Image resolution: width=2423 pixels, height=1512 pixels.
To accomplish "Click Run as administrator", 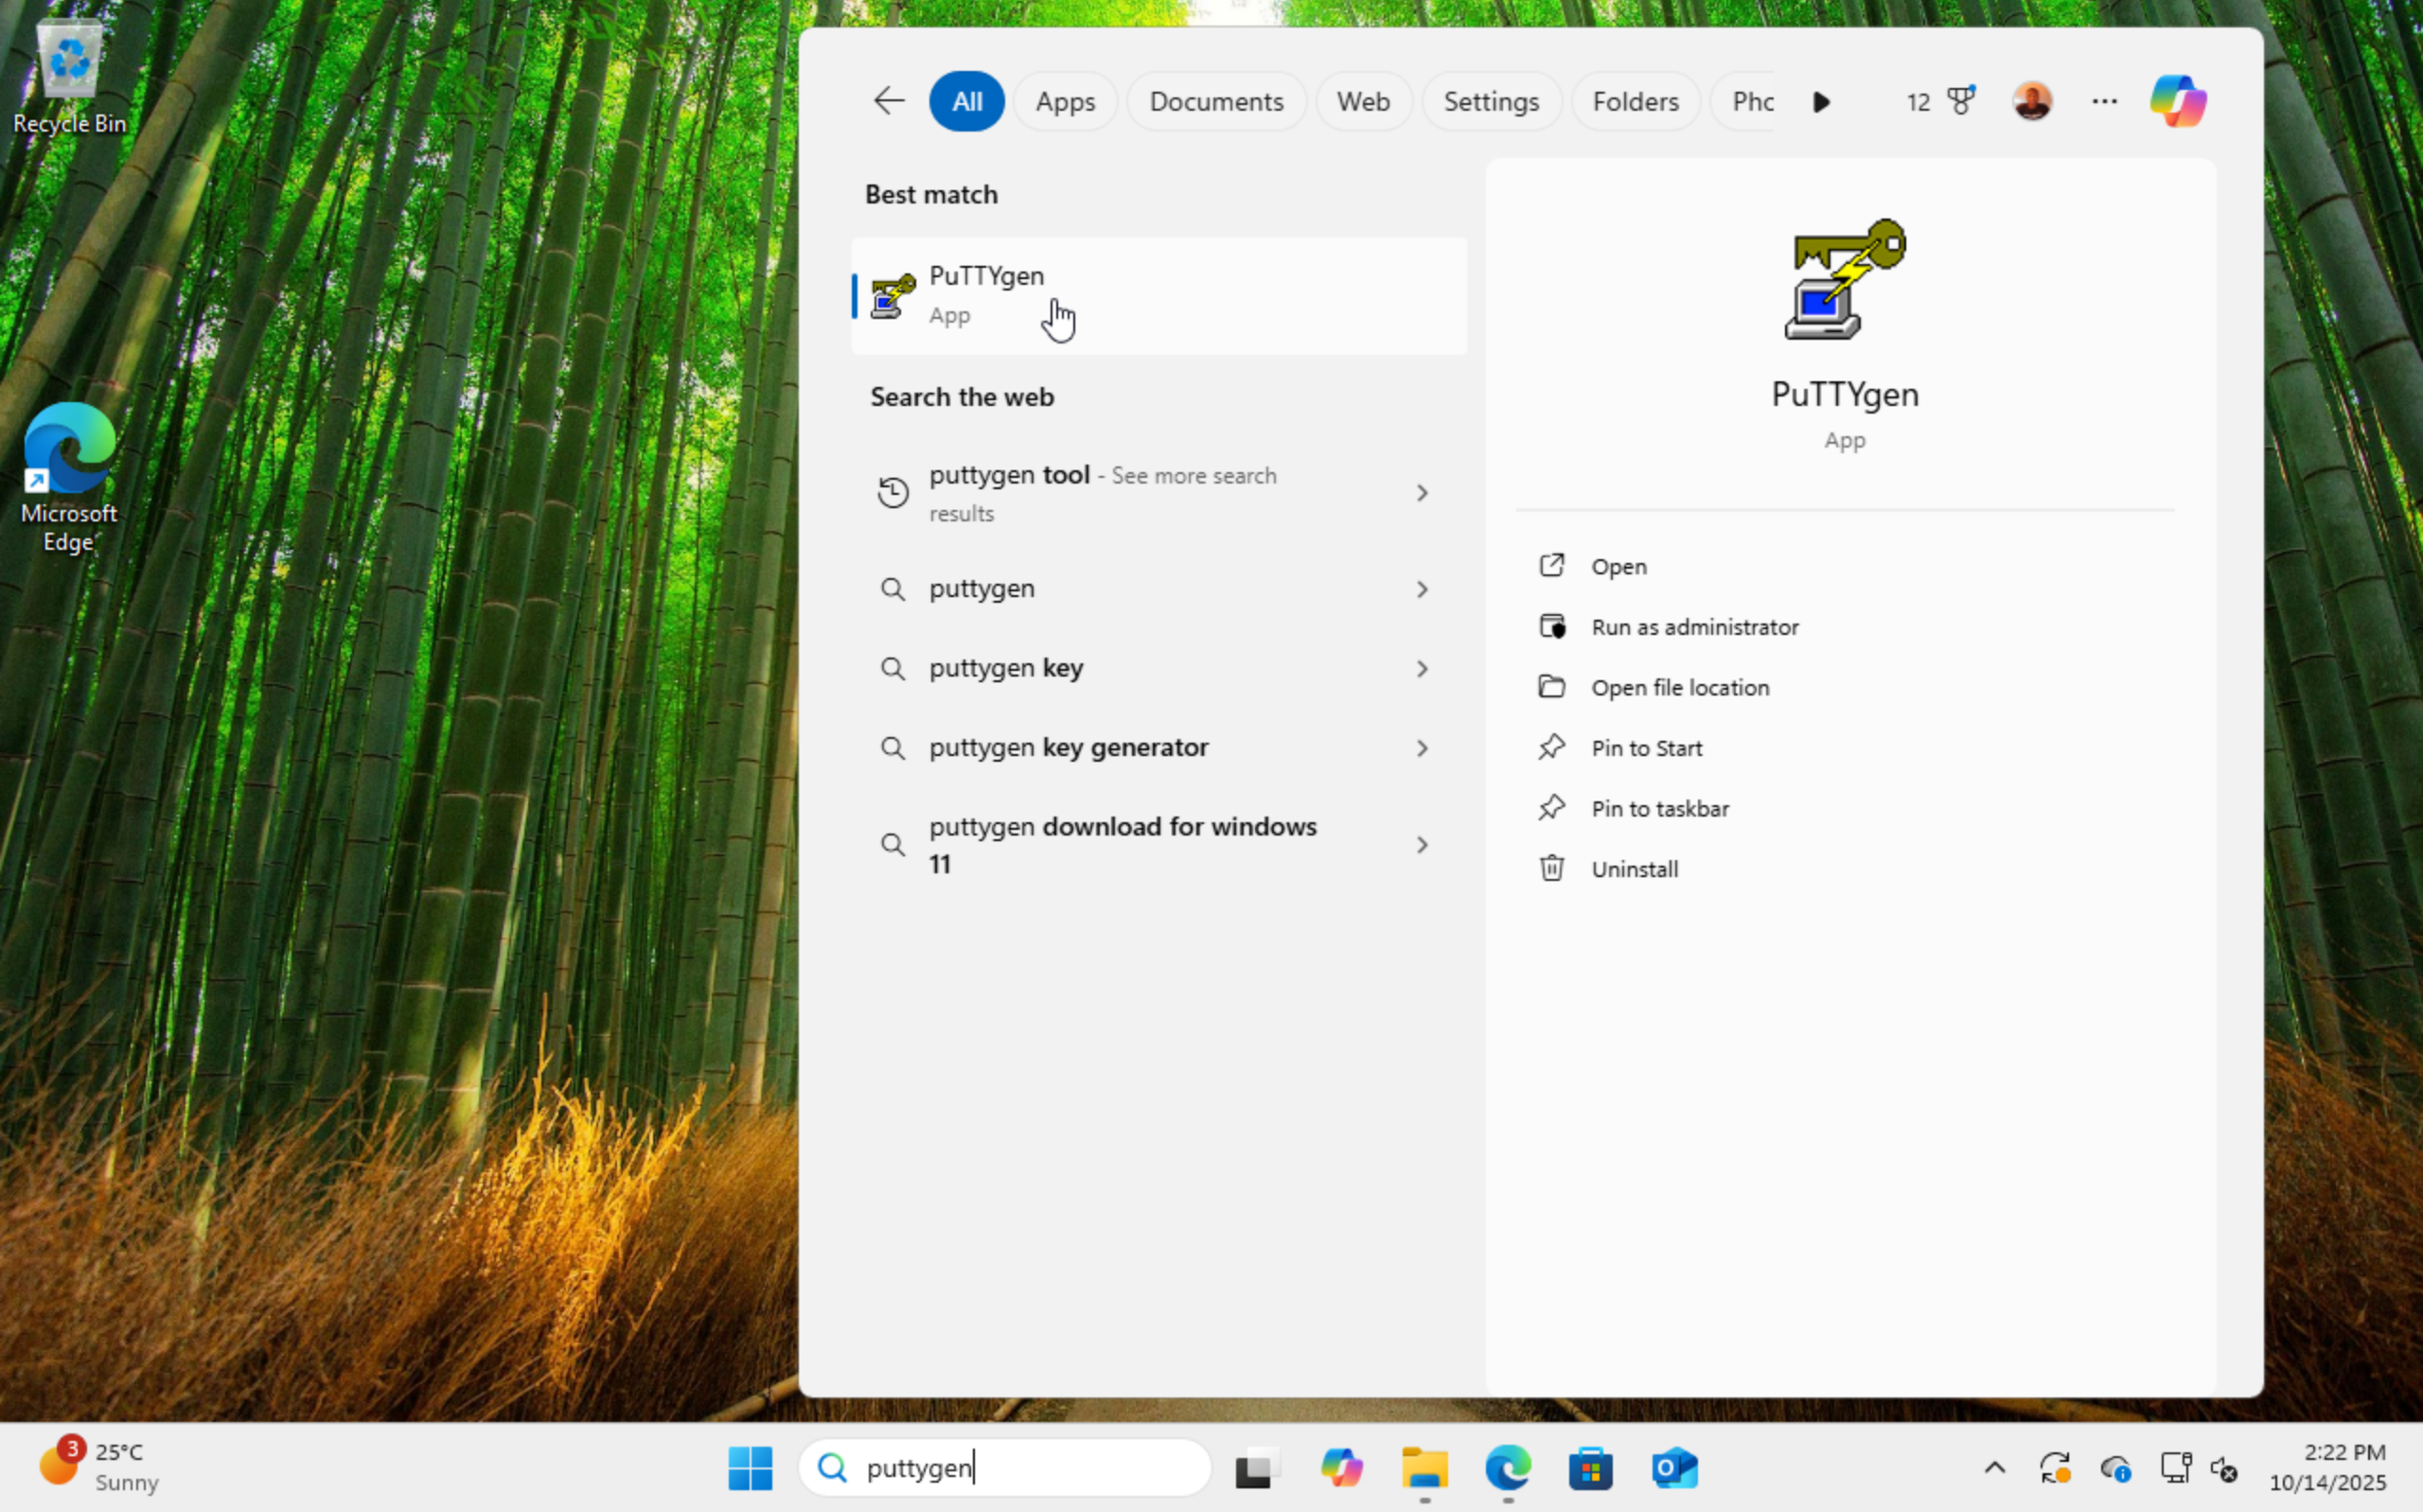I will 1694,627.
